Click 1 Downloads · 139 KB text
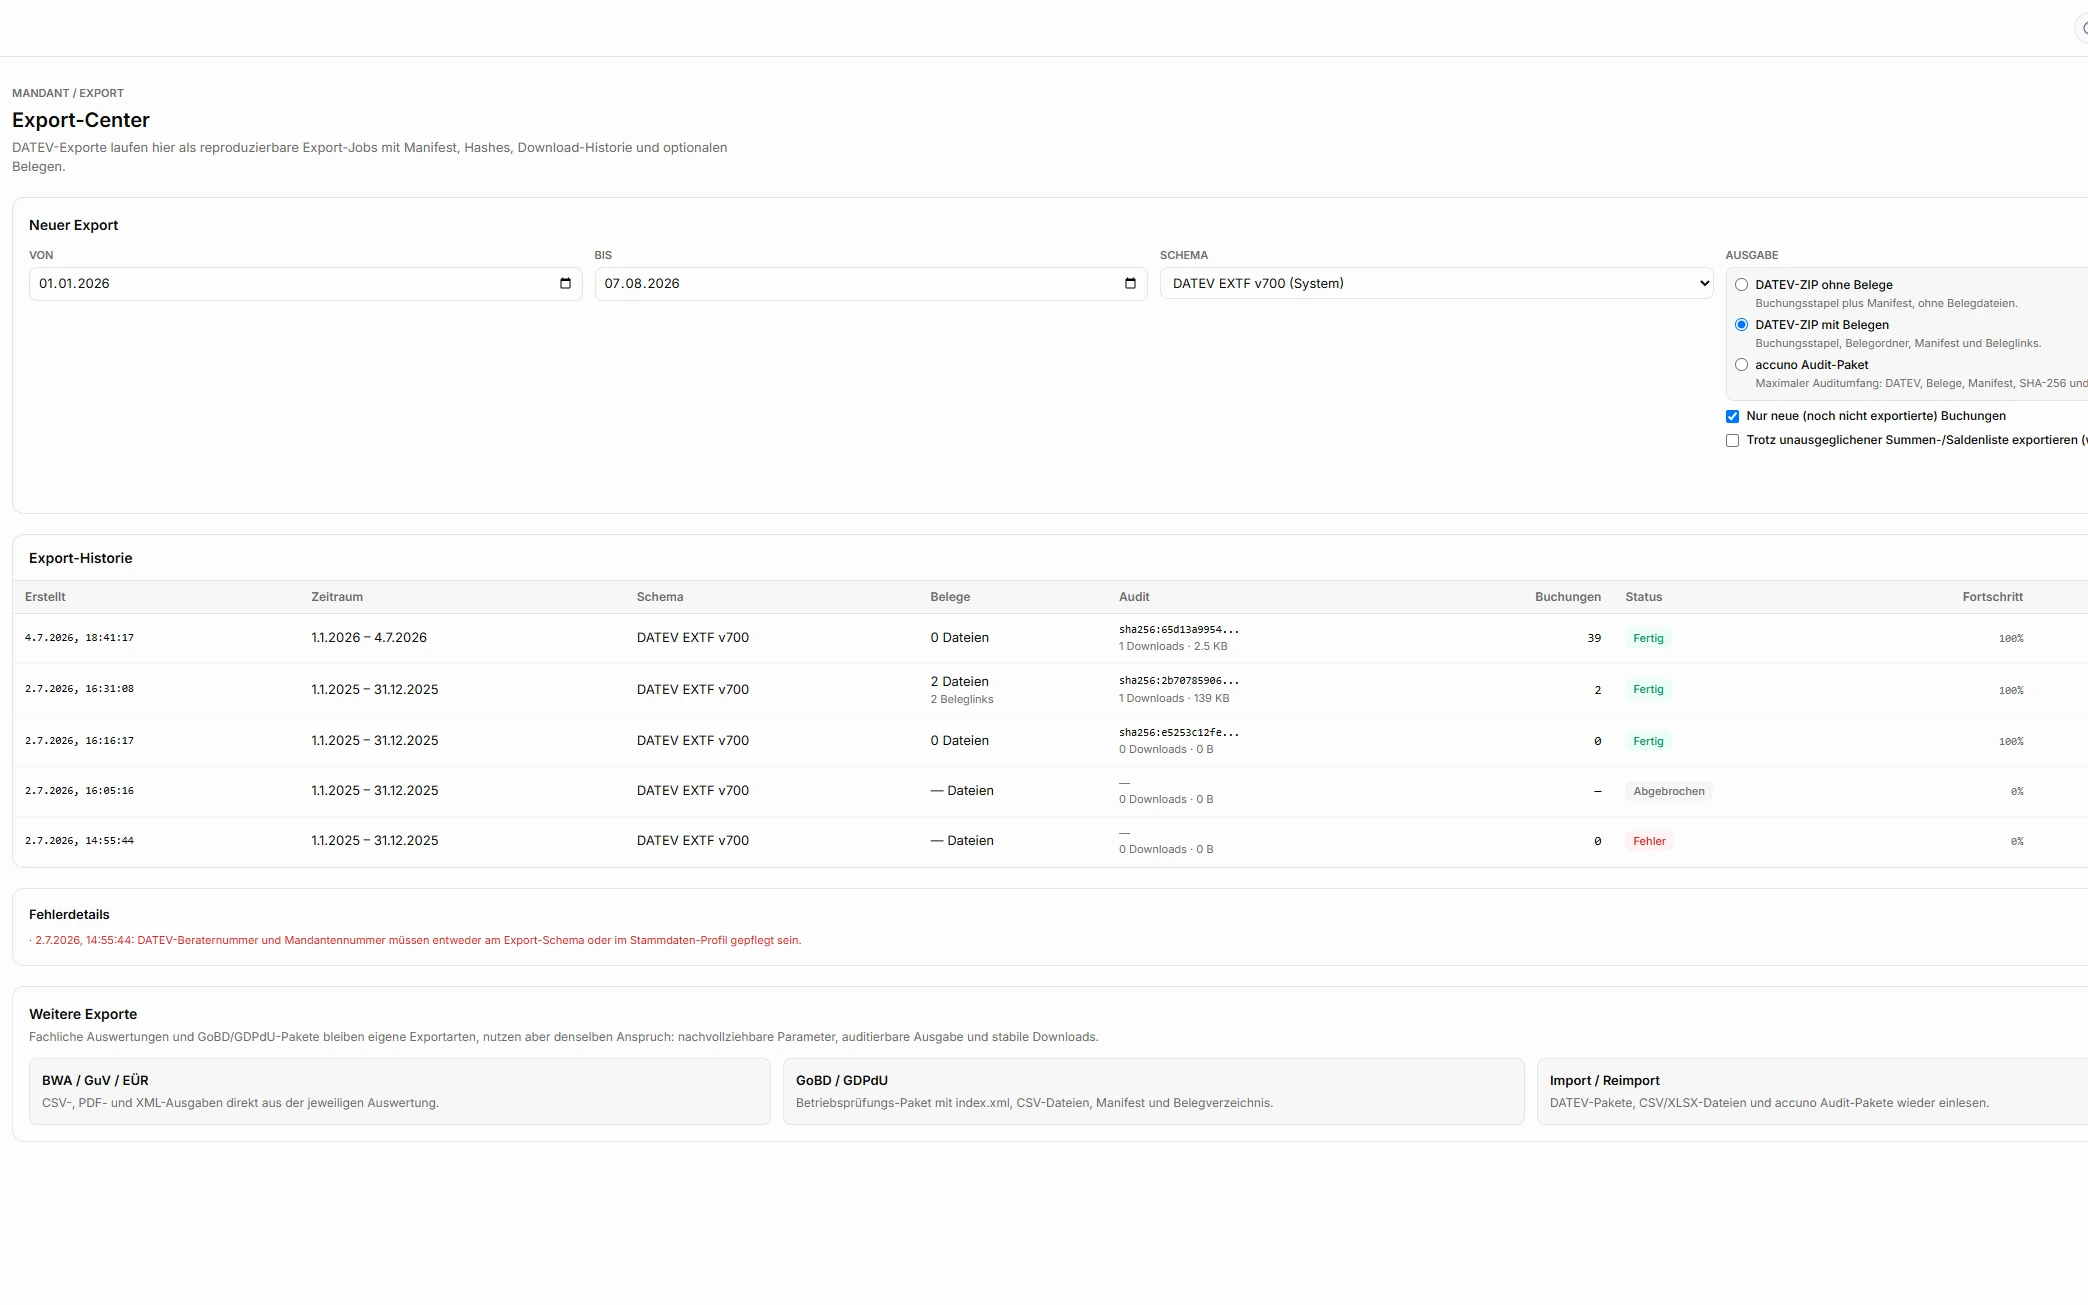The width and height of the screenshot is (2088, 1305). [x=1174, y=699]
